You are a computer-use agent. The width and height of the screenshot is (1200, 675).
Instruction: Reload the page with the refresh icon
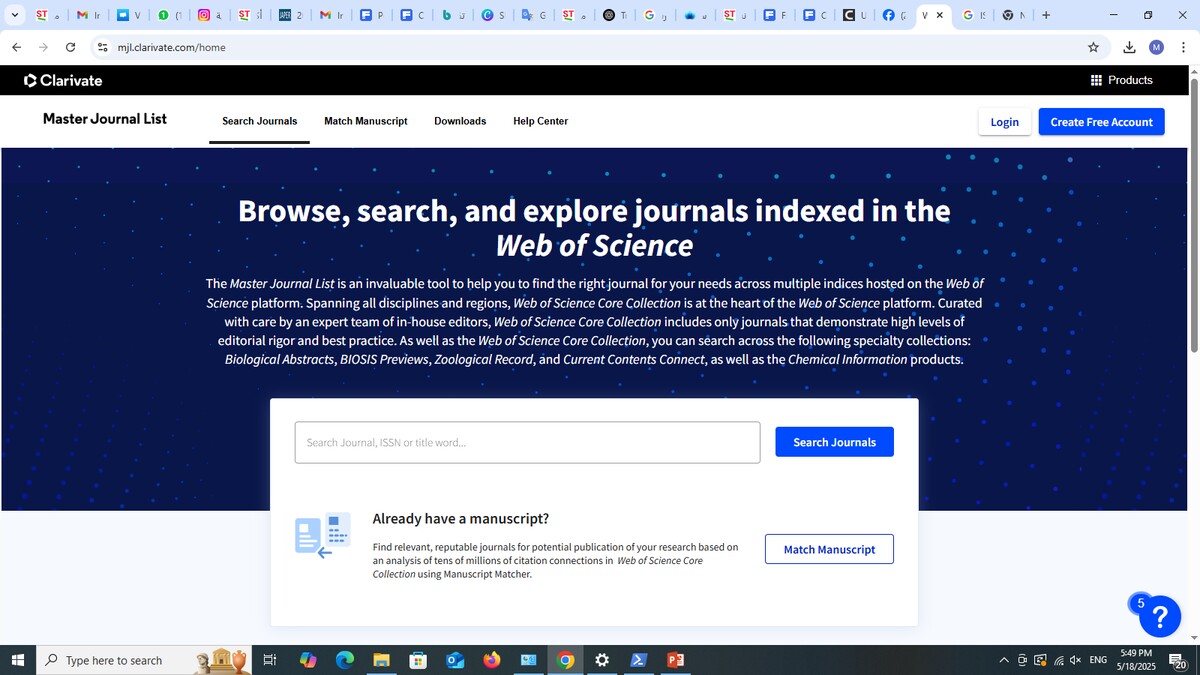click(x=70, y=47)
